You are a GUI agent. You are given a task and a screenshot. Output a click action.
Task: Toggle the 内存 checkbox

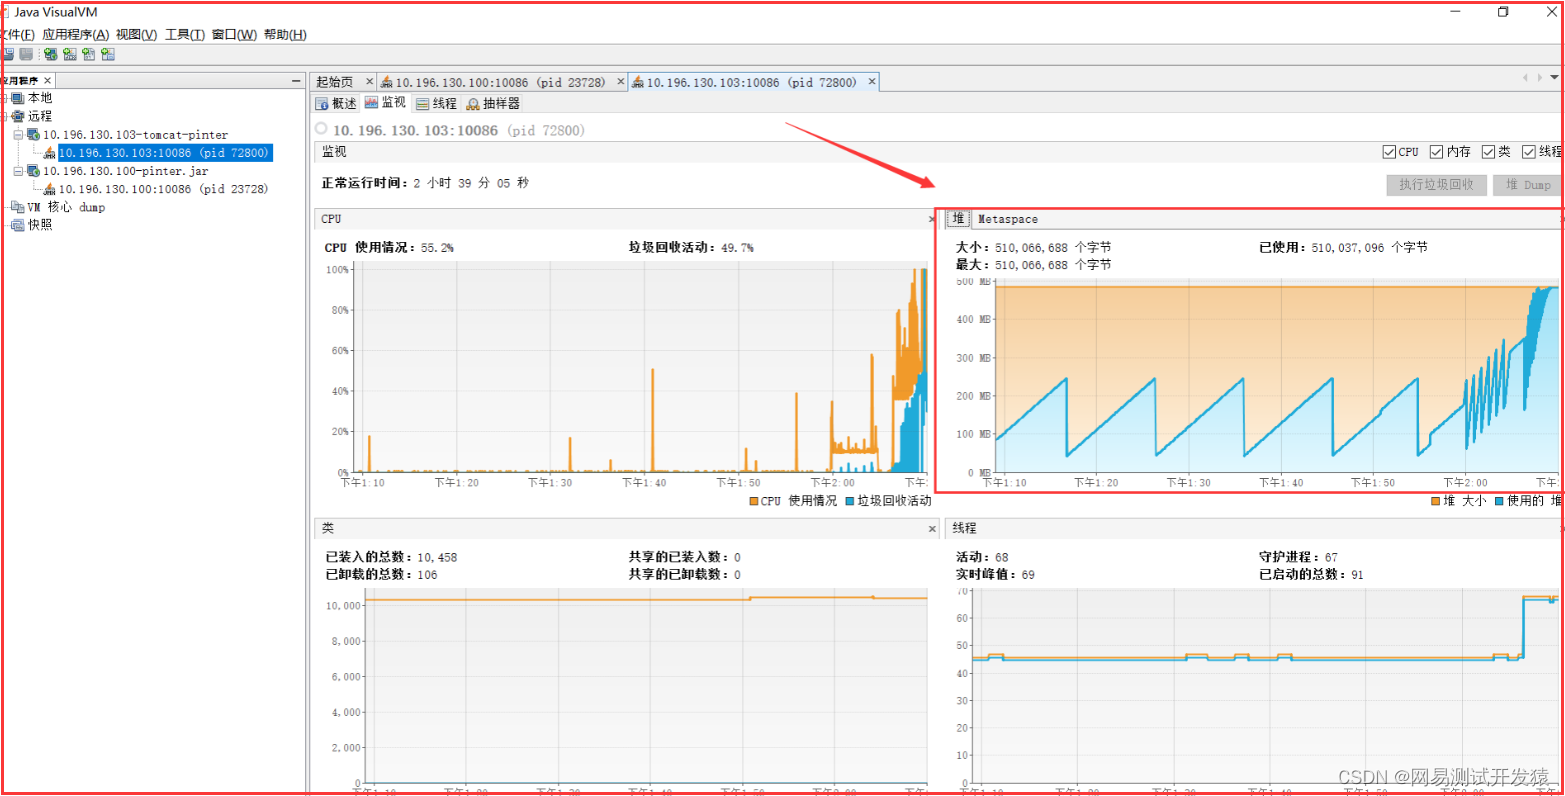(1437, 152)
